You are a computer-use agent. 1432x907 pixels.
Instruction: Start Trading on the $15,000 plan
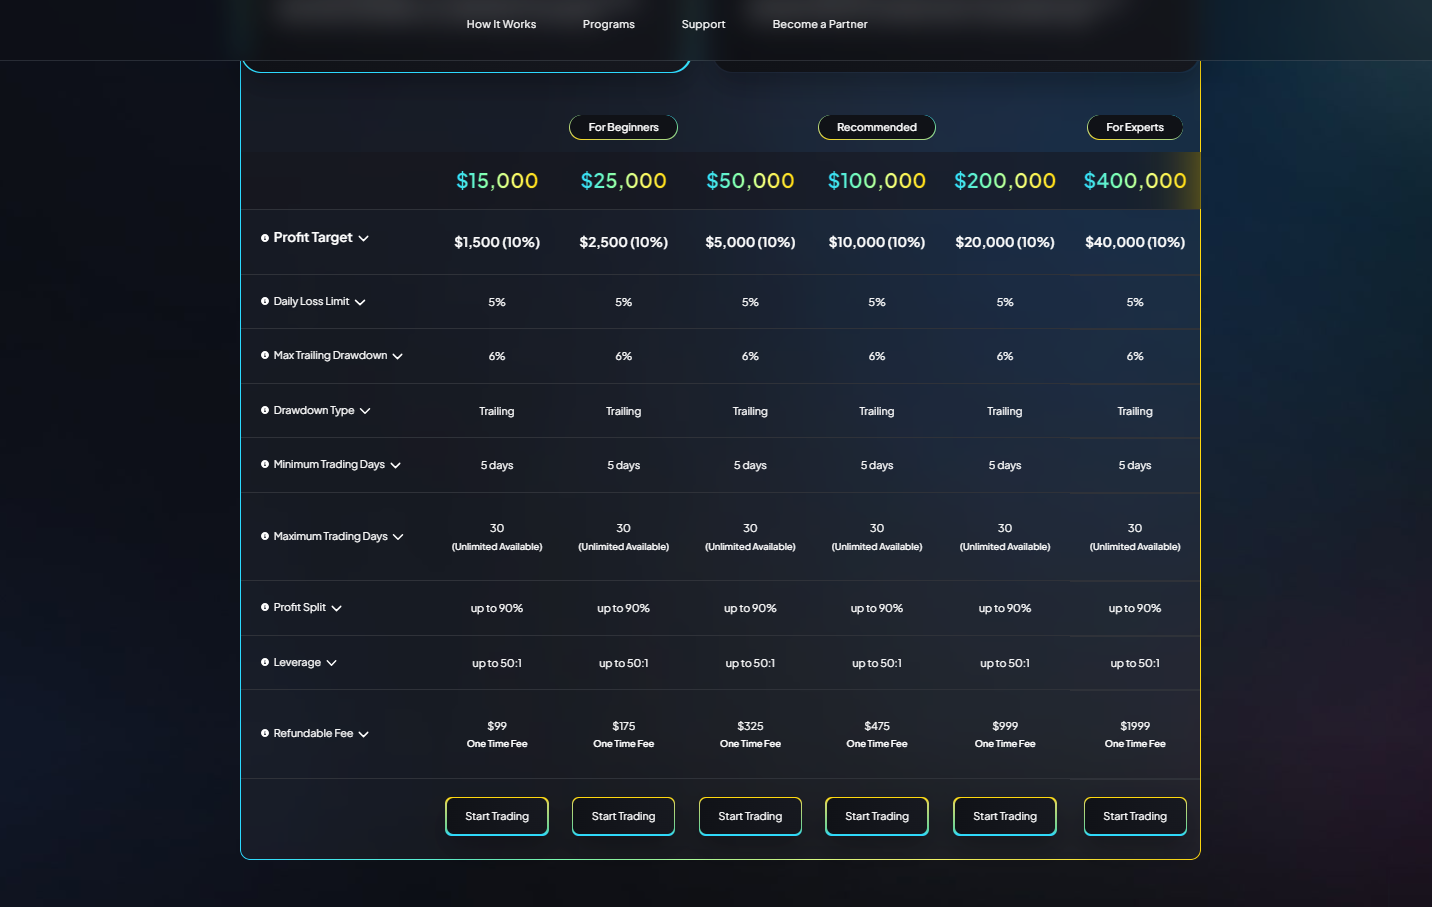497,816
